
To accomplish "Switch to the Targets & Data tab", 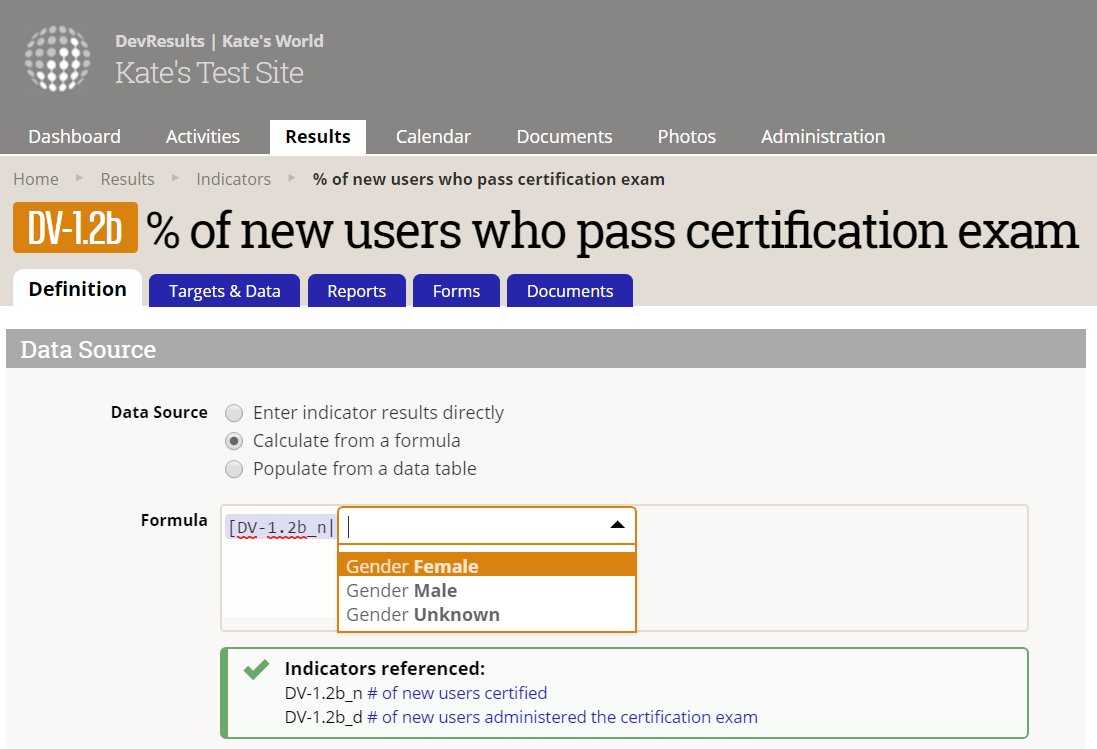I will click(224, 291).
